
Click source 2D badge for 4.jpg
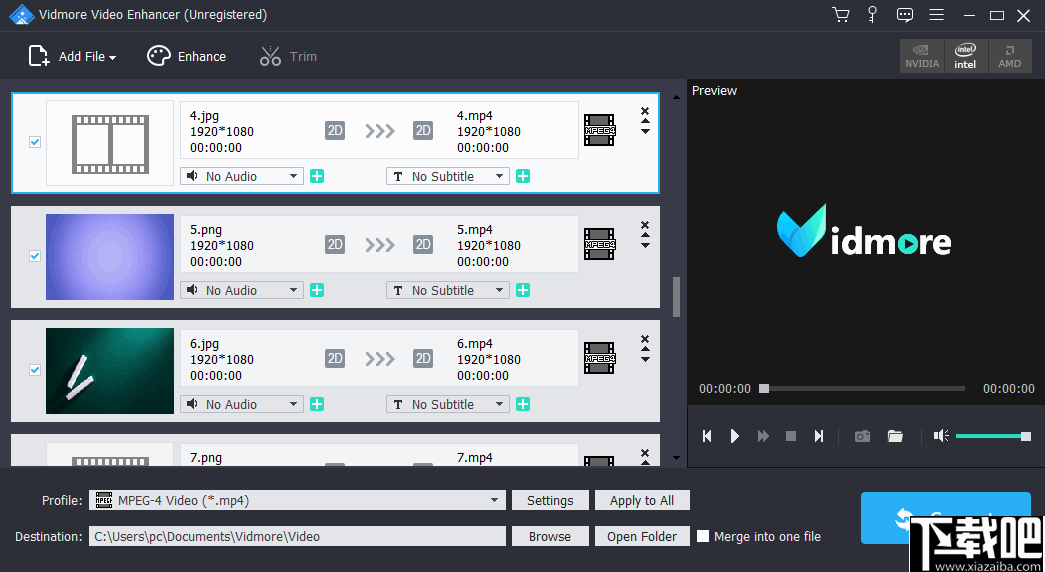click(x=335, y=130)
